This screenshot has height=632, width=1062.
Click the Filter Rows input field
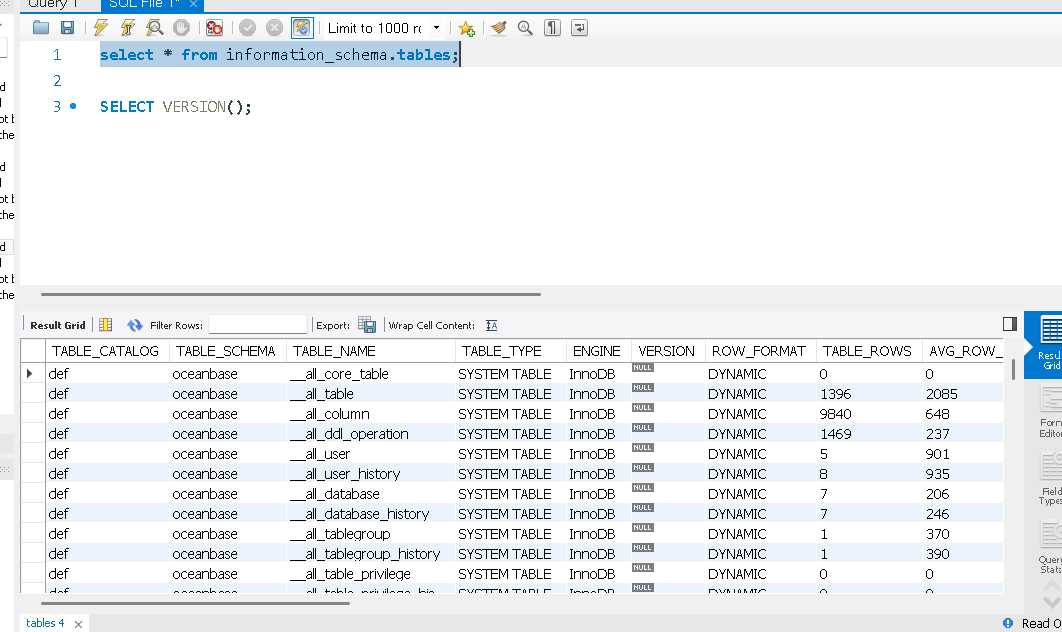pos(257,325)
